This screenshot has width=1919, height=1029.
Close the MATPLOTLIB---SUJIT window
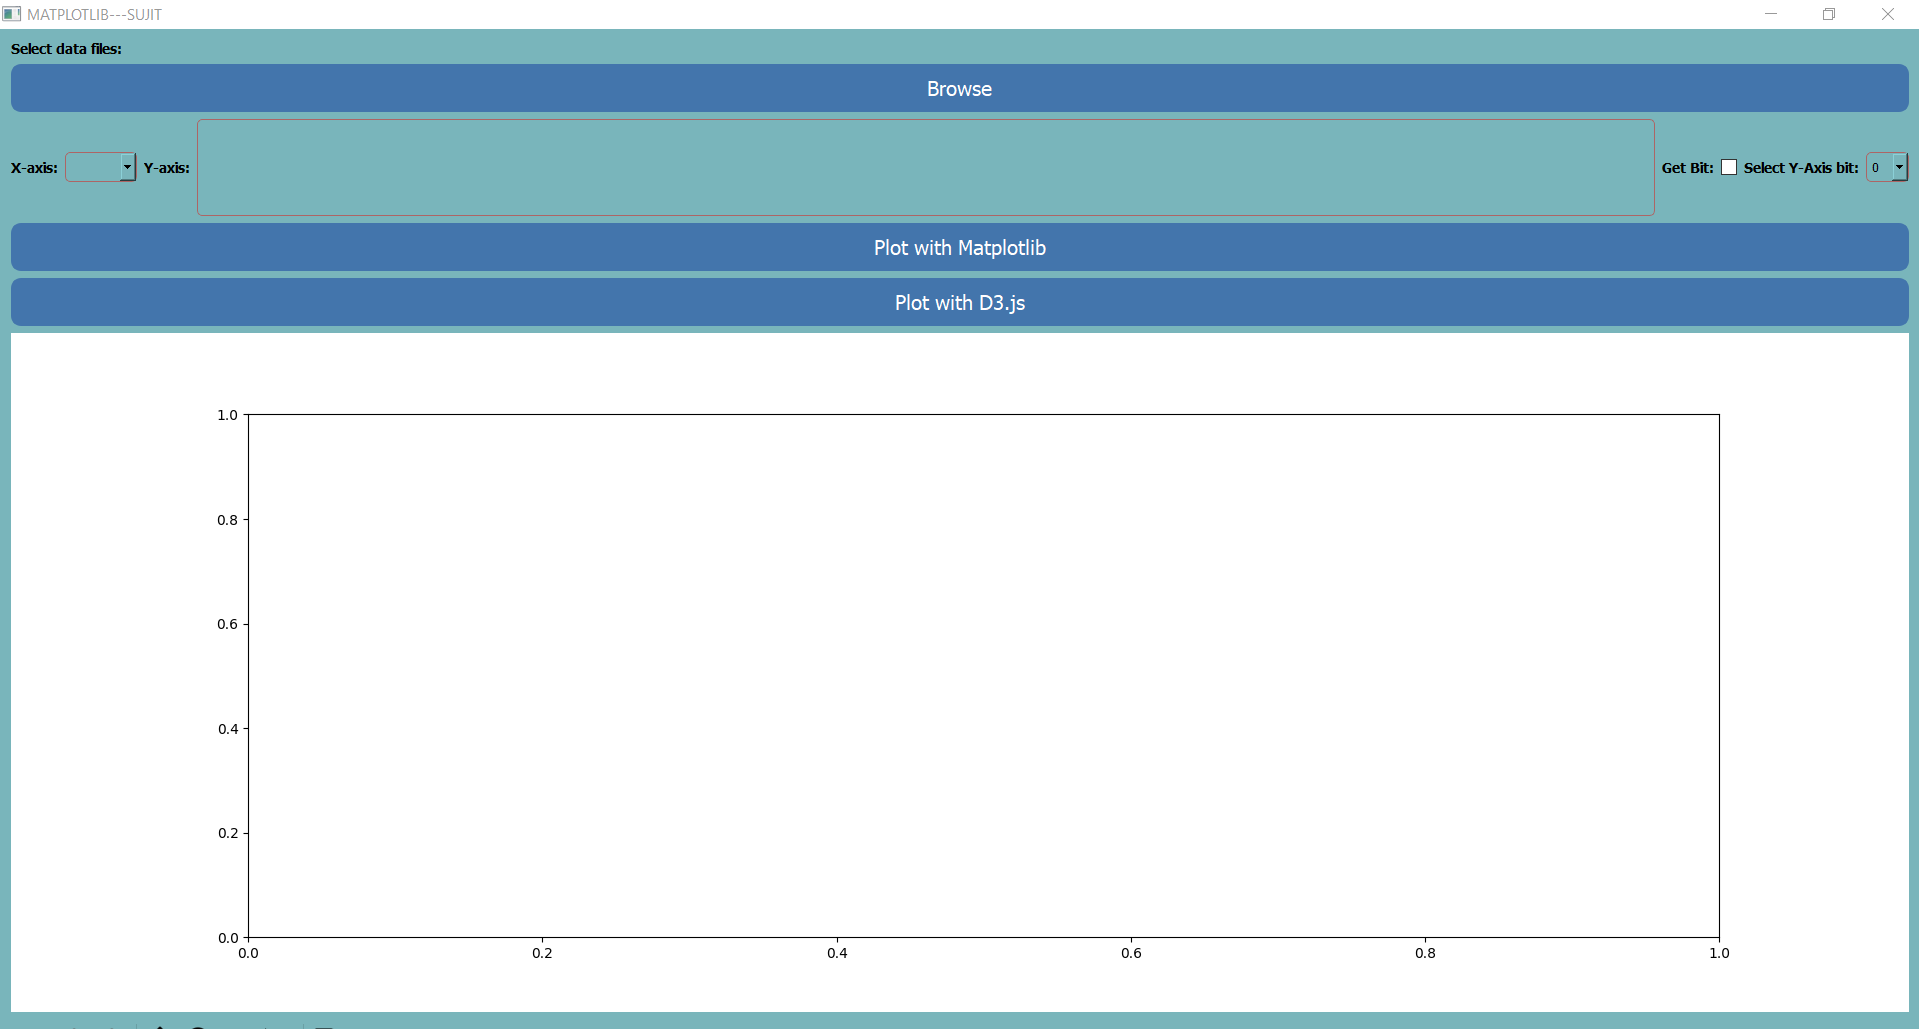[x=1888, y=14]
